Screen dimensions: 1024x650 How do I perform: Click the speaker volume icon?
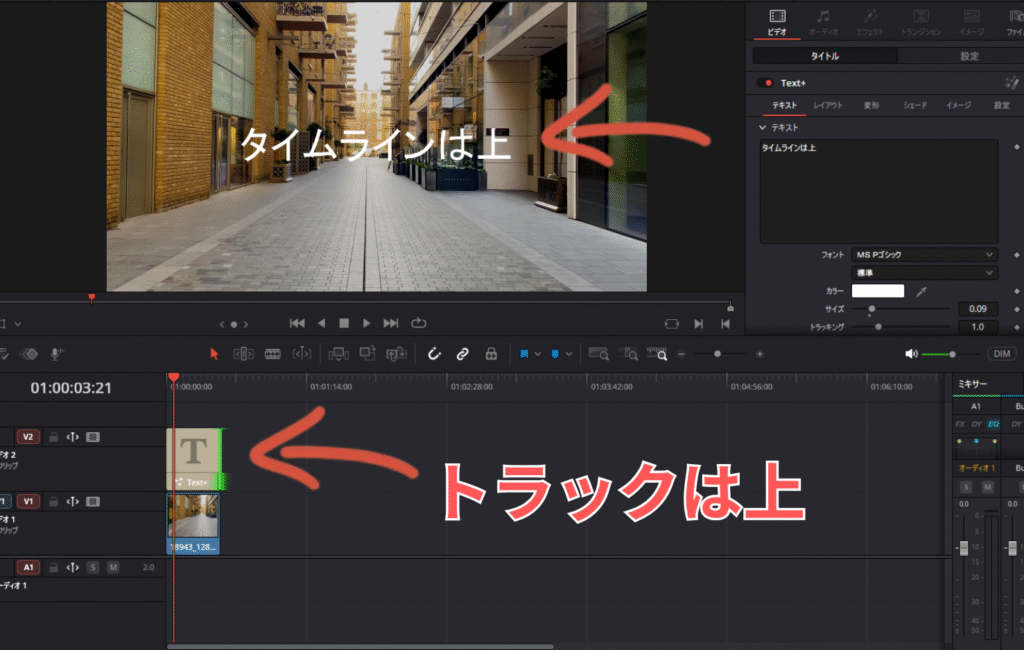[910, 353]
